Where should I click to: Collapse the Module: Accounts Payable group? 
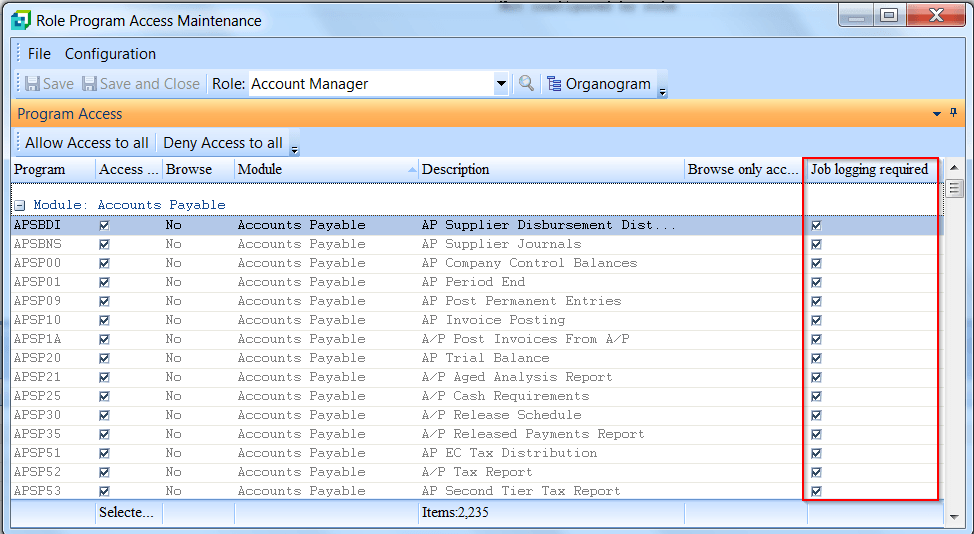[20, 205]
